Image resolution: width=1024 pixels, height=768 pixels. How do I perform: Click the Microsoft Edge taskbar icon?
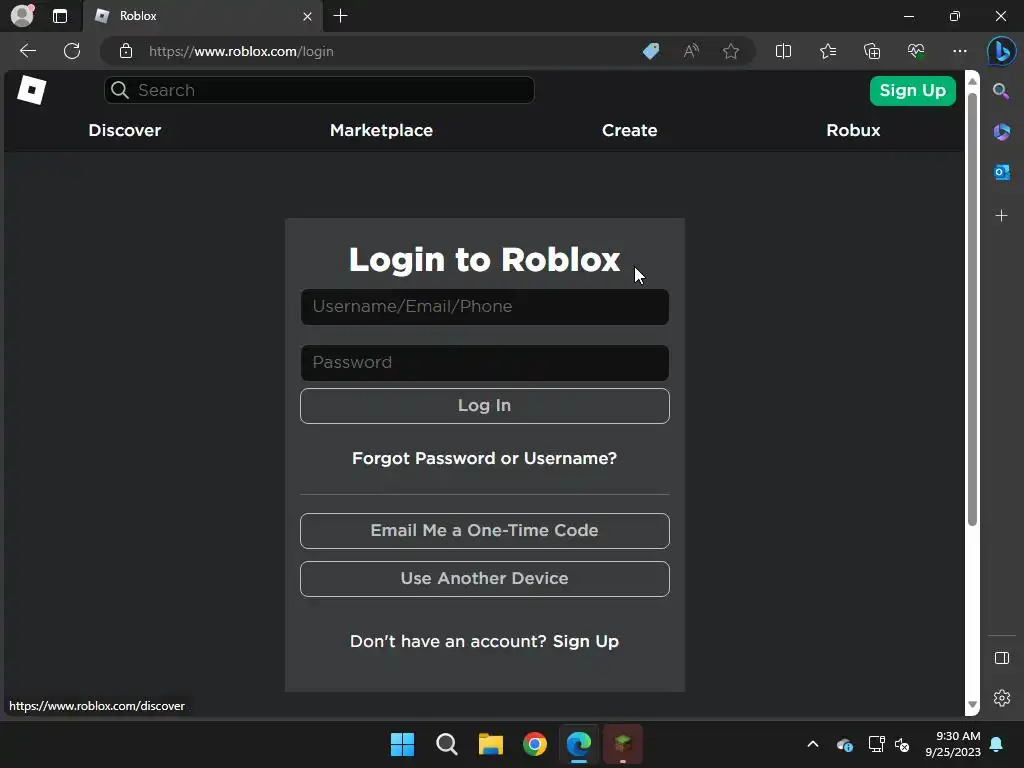coord(579,744)
